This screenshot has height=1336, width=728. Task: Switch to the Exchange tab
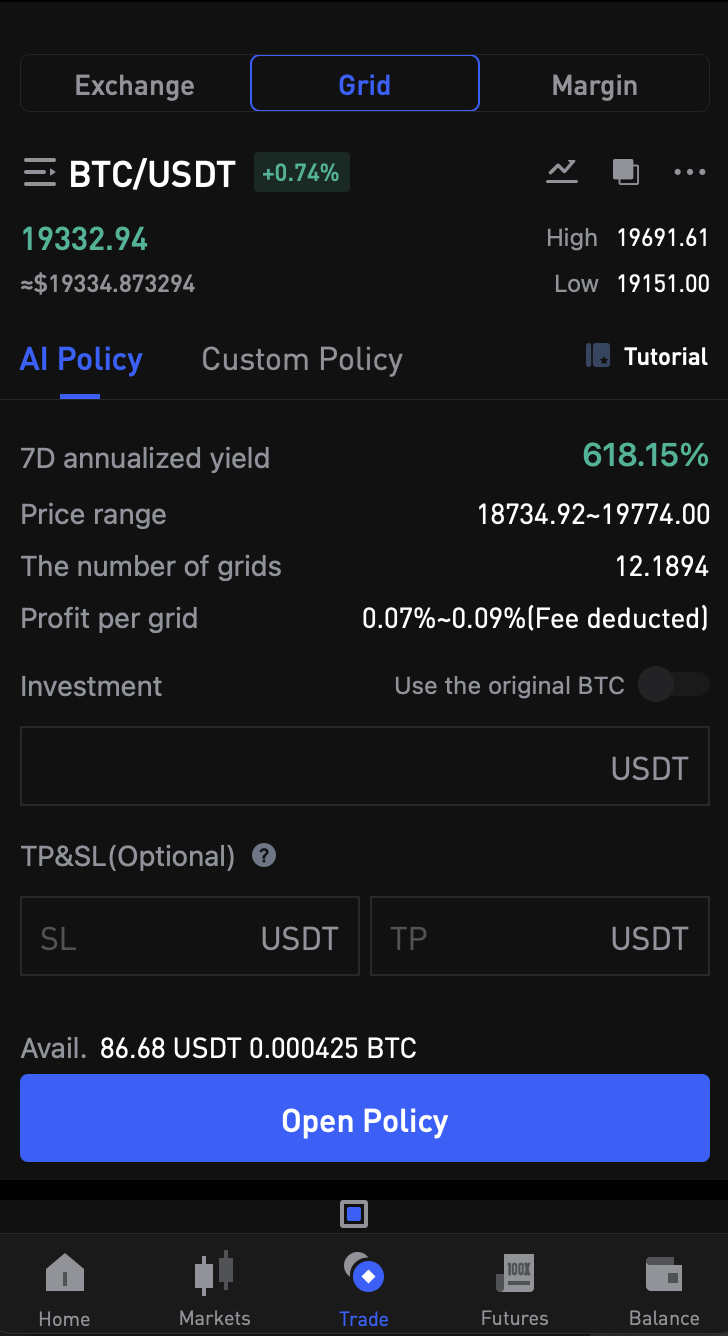click(x=135, y=85)
